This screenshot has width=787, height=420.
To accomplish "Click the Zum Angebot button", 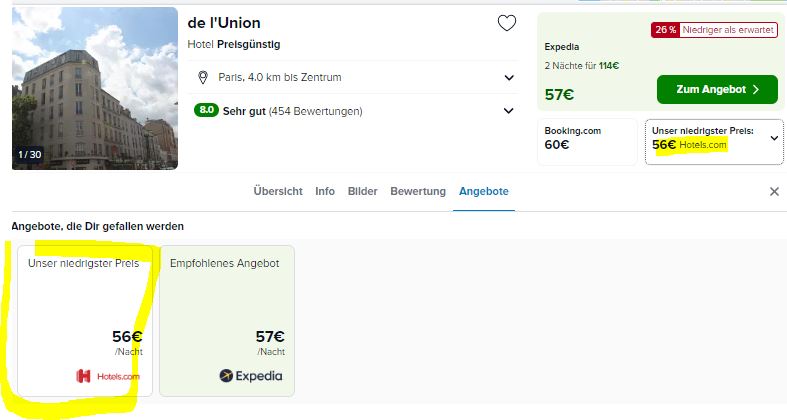I will [x=717, y=89].
